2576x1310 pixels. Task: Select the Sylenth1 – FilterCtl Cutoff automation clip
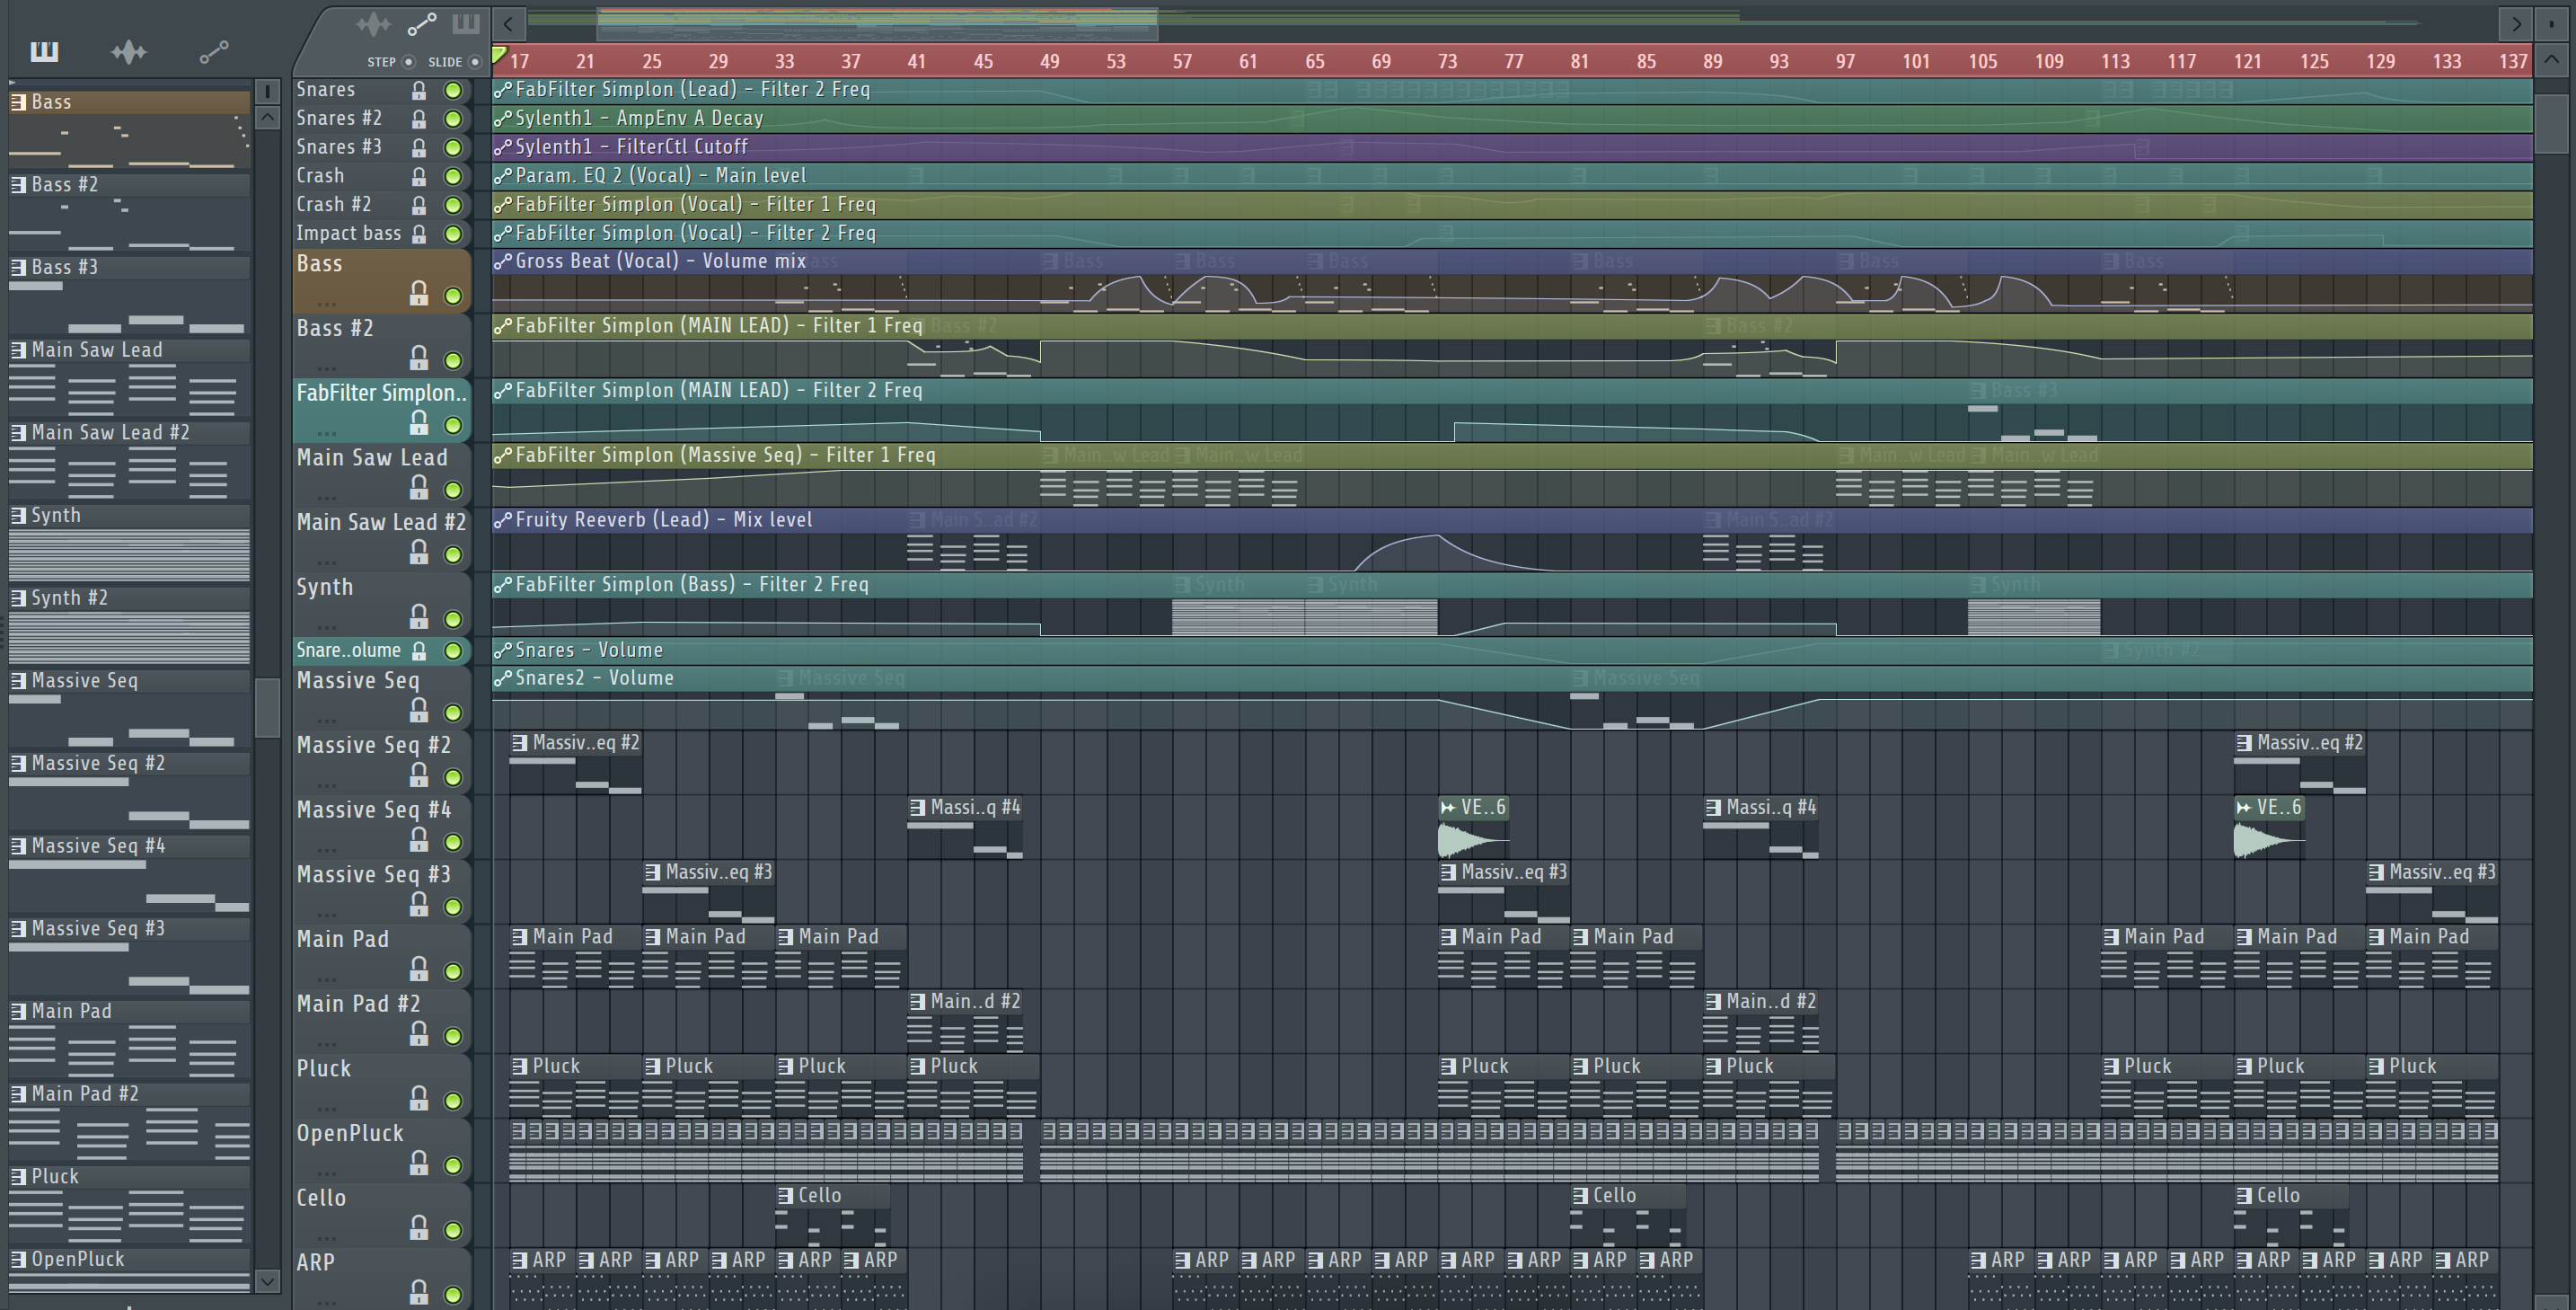click(1512, 148)
